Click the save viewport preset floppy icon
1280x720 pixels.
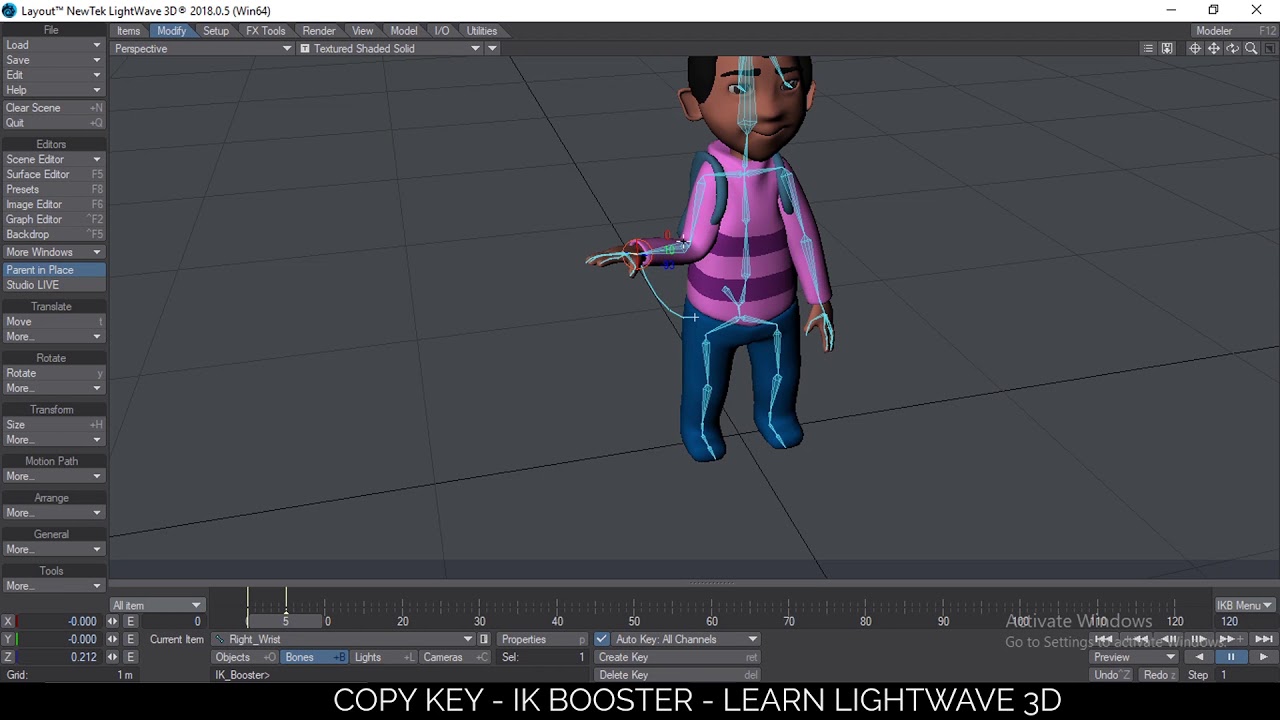pyautogui.click(x=1167, y=48)
